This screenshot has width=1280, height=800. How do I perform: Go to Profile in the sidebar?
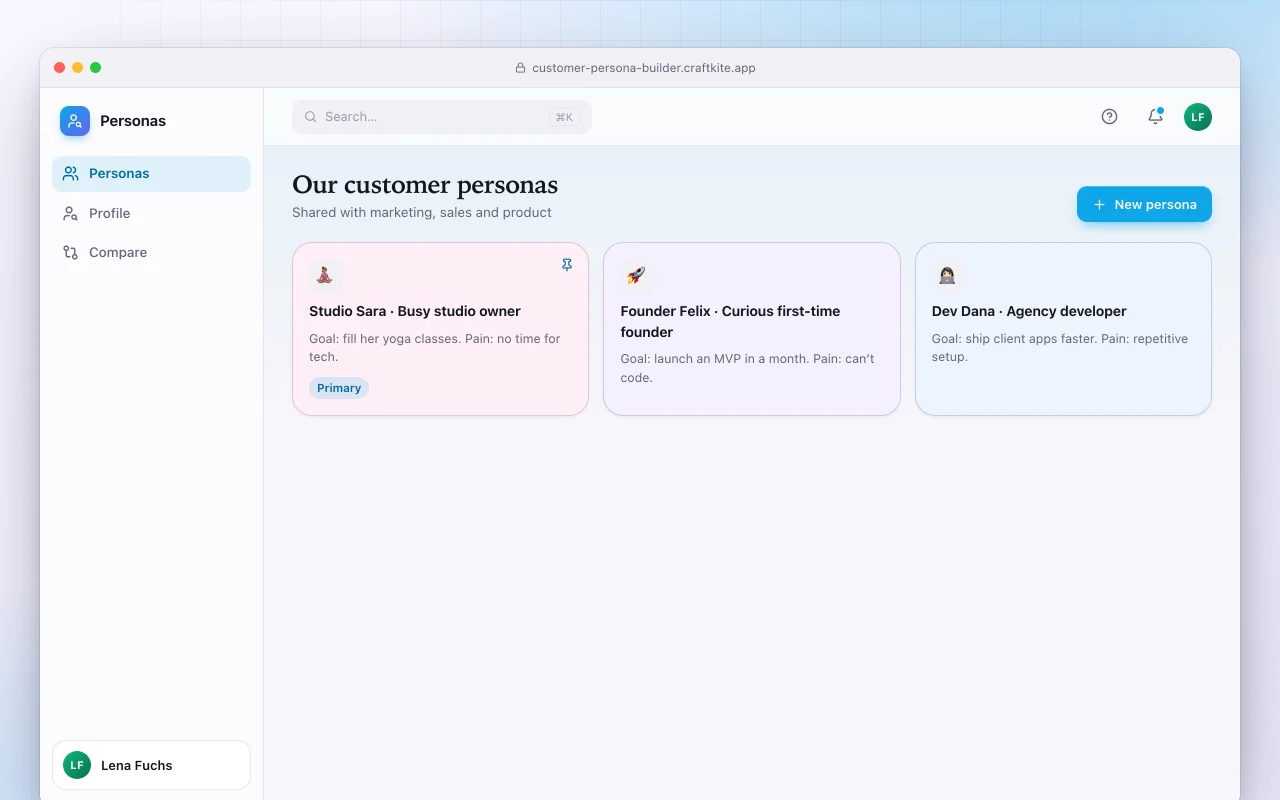click(x=151, y=213)
